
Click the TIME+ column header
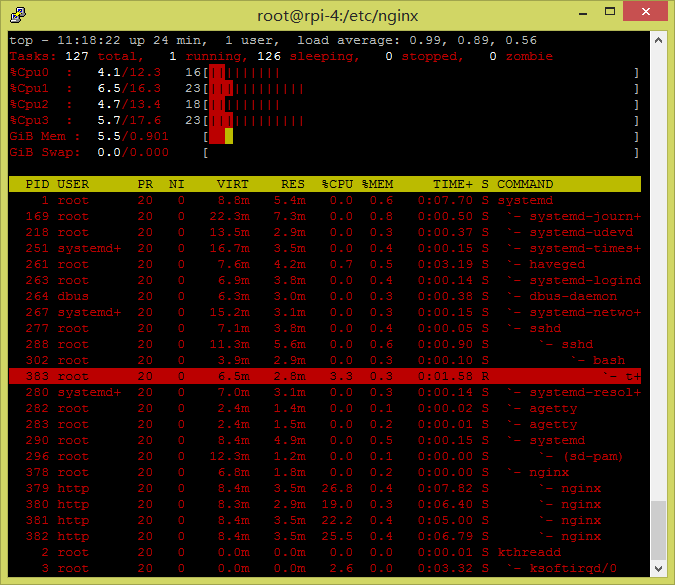coord(452,184)
